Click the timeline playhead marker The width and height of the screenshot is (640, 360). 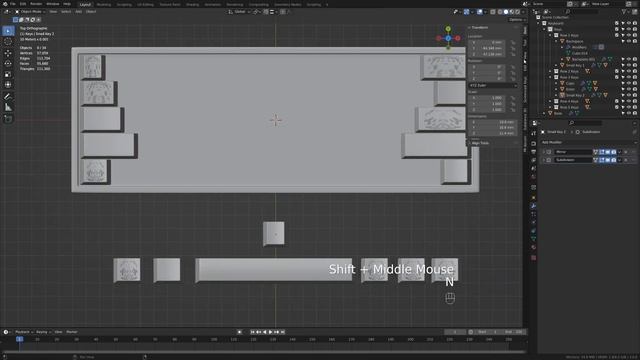(19, 339)
